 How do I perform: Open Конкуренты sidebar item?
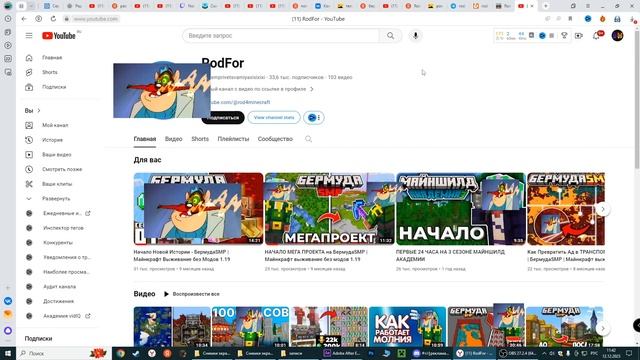(58, 242)
